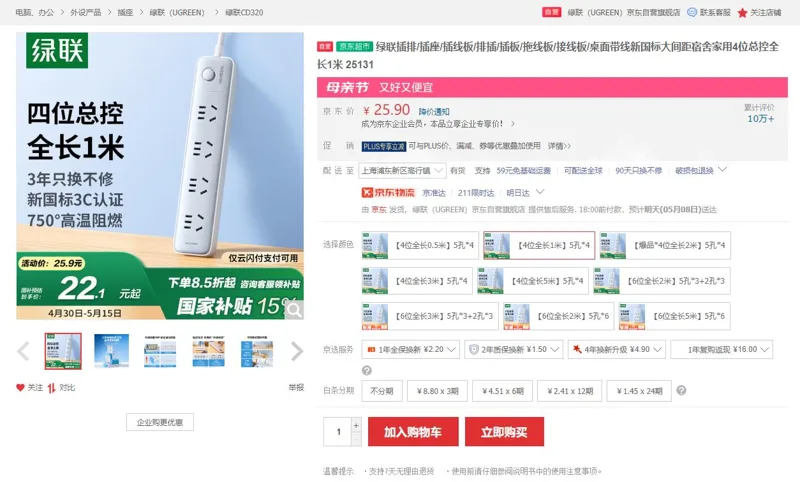Click the help icon beside 白条分期 options
This screenshot has height=482, width=800.
681,390
